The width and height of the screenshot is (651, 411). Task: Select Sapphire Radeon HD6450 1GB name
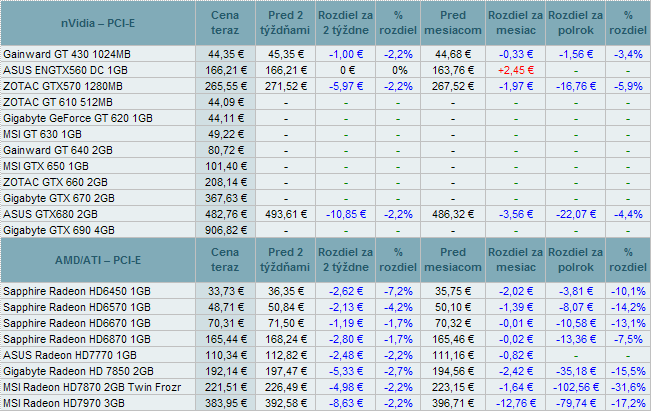click(x=77, y=291)
